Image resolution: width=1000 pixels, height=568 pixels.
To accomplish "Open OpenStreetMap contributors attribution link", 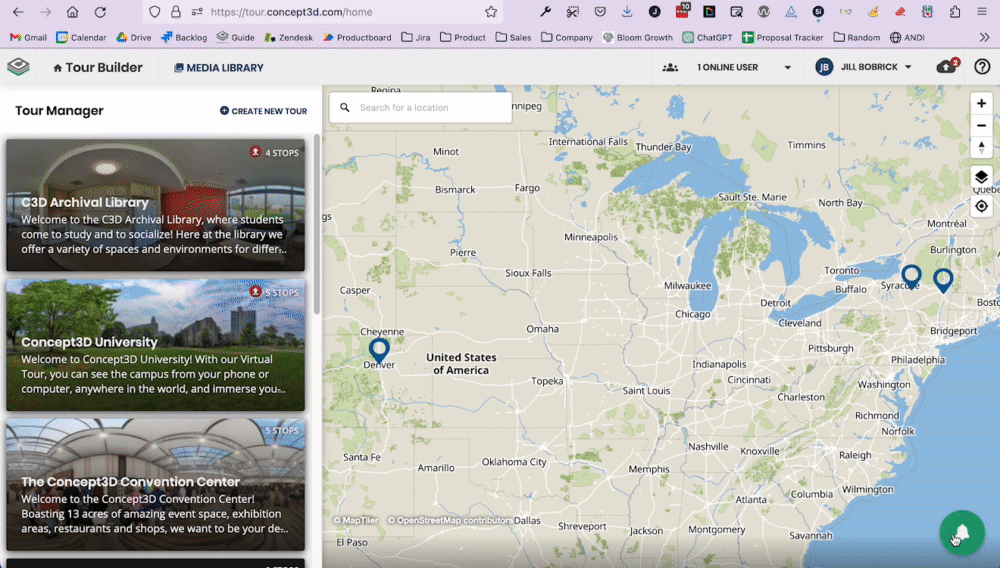I will (450, 520).
